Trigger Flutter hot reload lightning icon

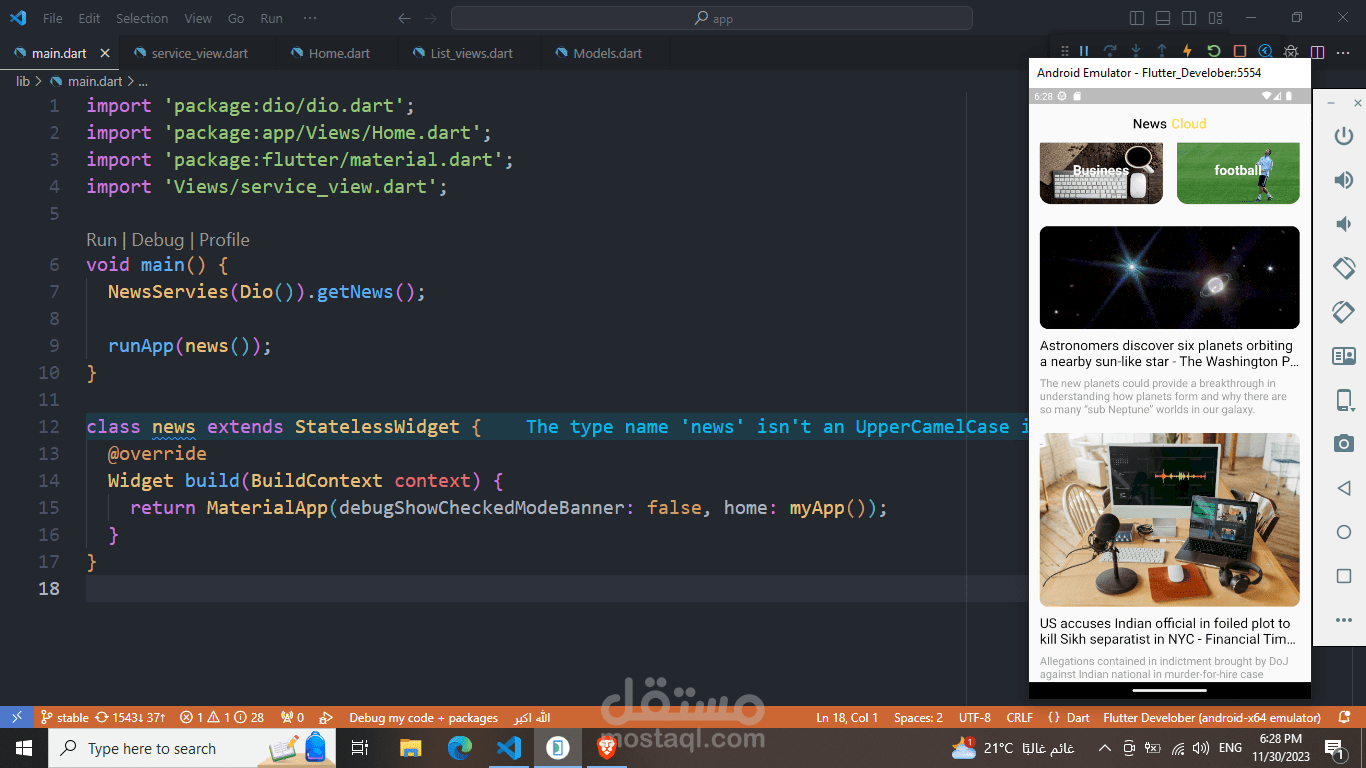coord(1187,51)
